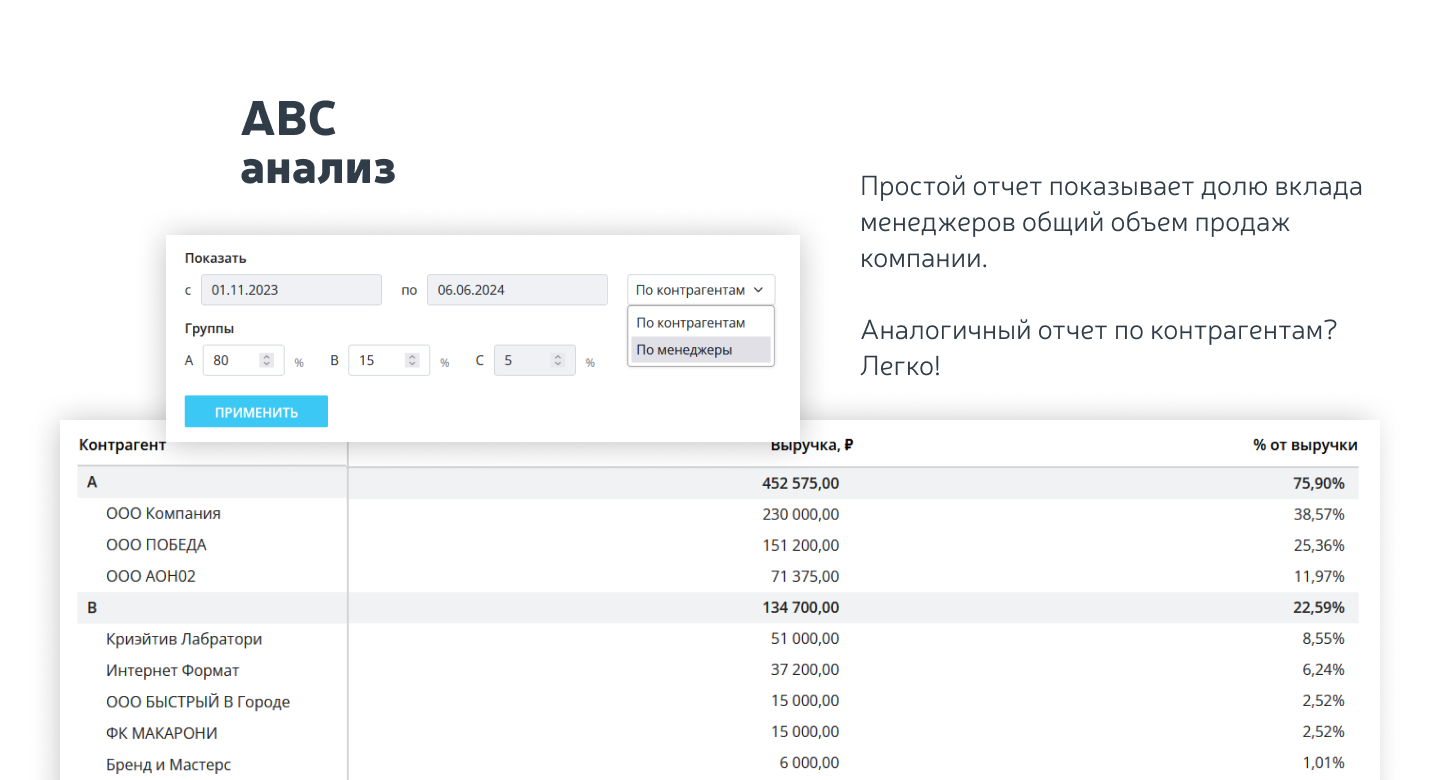
Task: Click the group C percent spinner arrows
Action: click(x=558, y=360)
